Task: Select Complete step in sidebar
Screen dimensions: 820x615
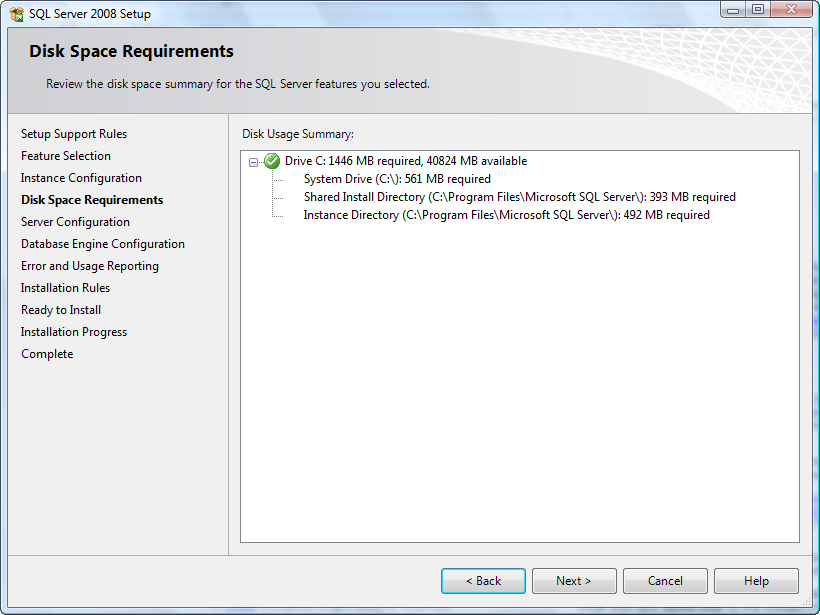Action: [47, 354]
